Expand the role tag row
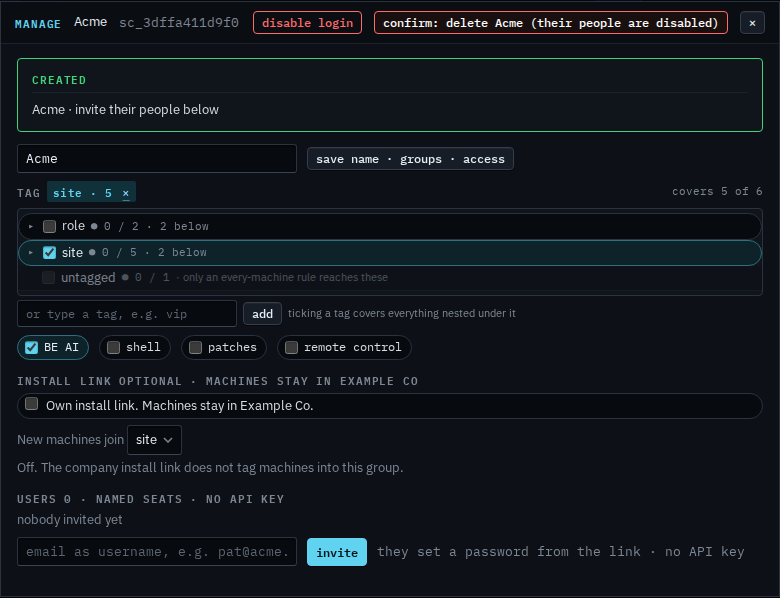Image resolution: width=780 pixels, height=598 pixels. click(31, 226)
